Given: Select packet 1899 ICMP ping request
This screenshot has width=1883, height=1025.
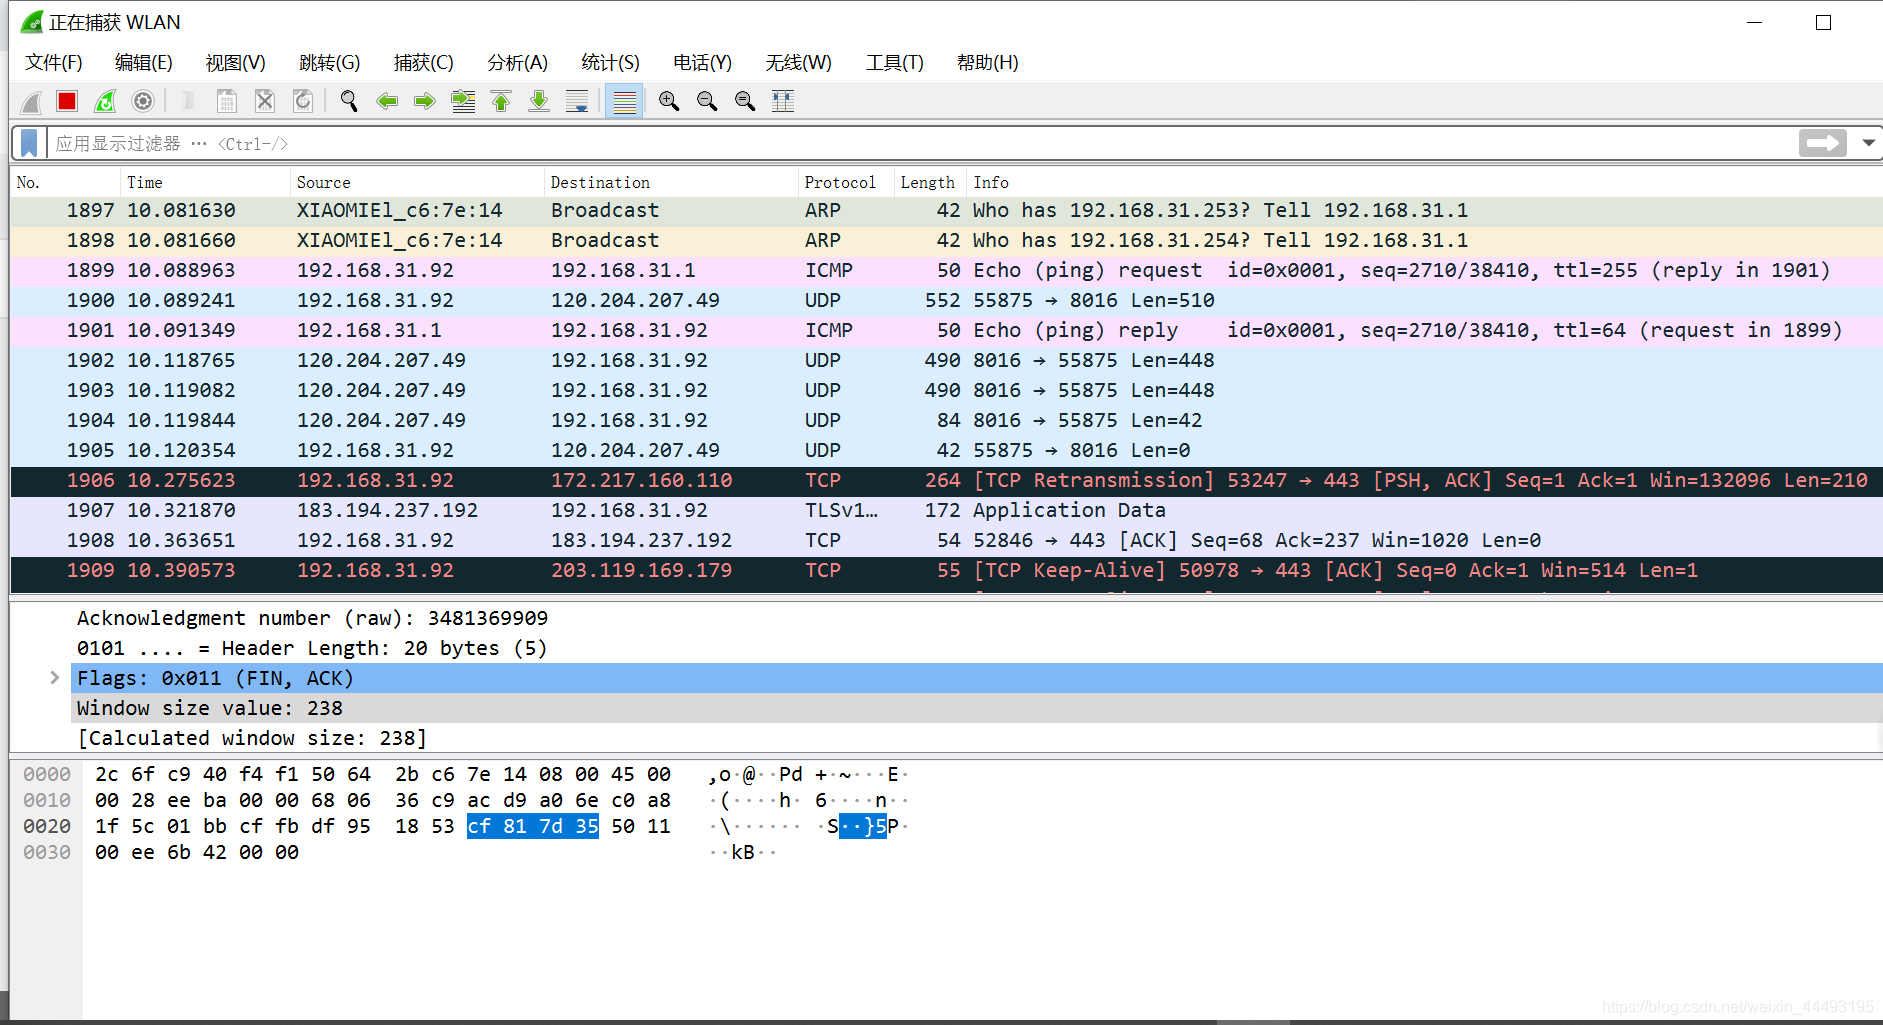Looking at the screenshot, I should (946, 271).
